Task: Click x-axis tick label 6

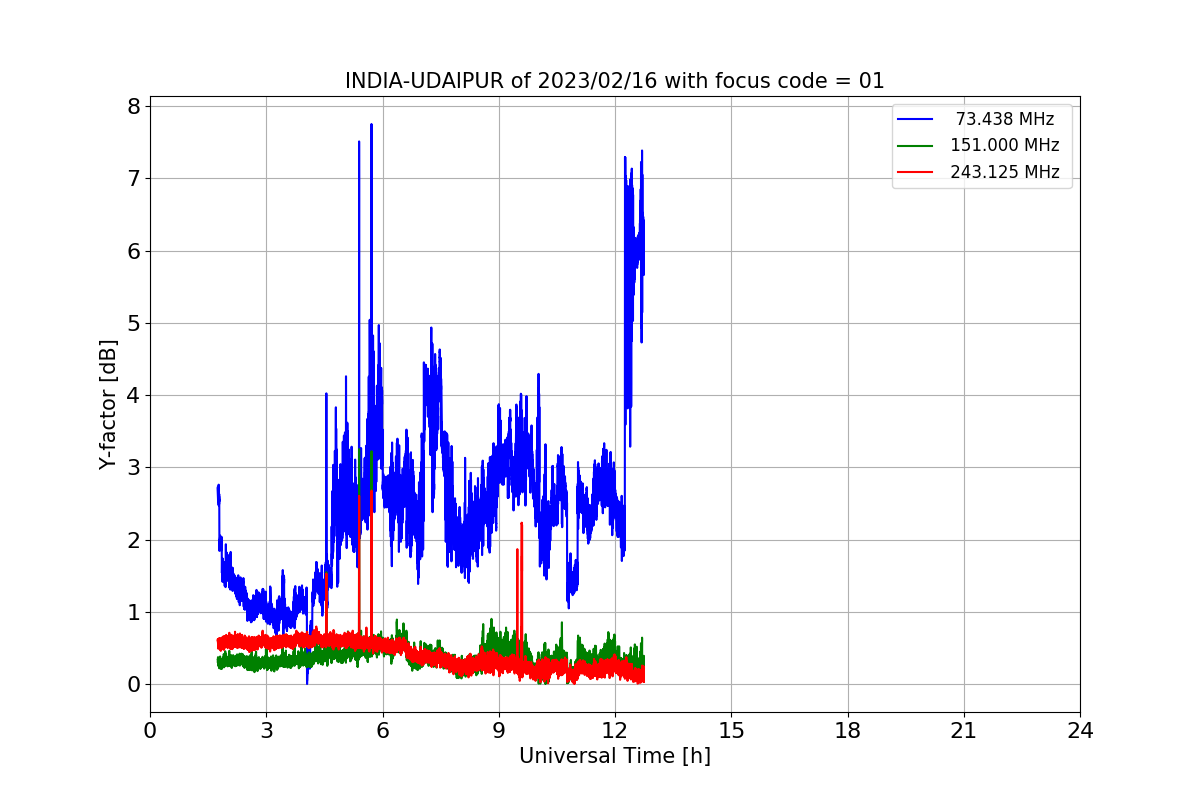Action: tap(382, 731)
